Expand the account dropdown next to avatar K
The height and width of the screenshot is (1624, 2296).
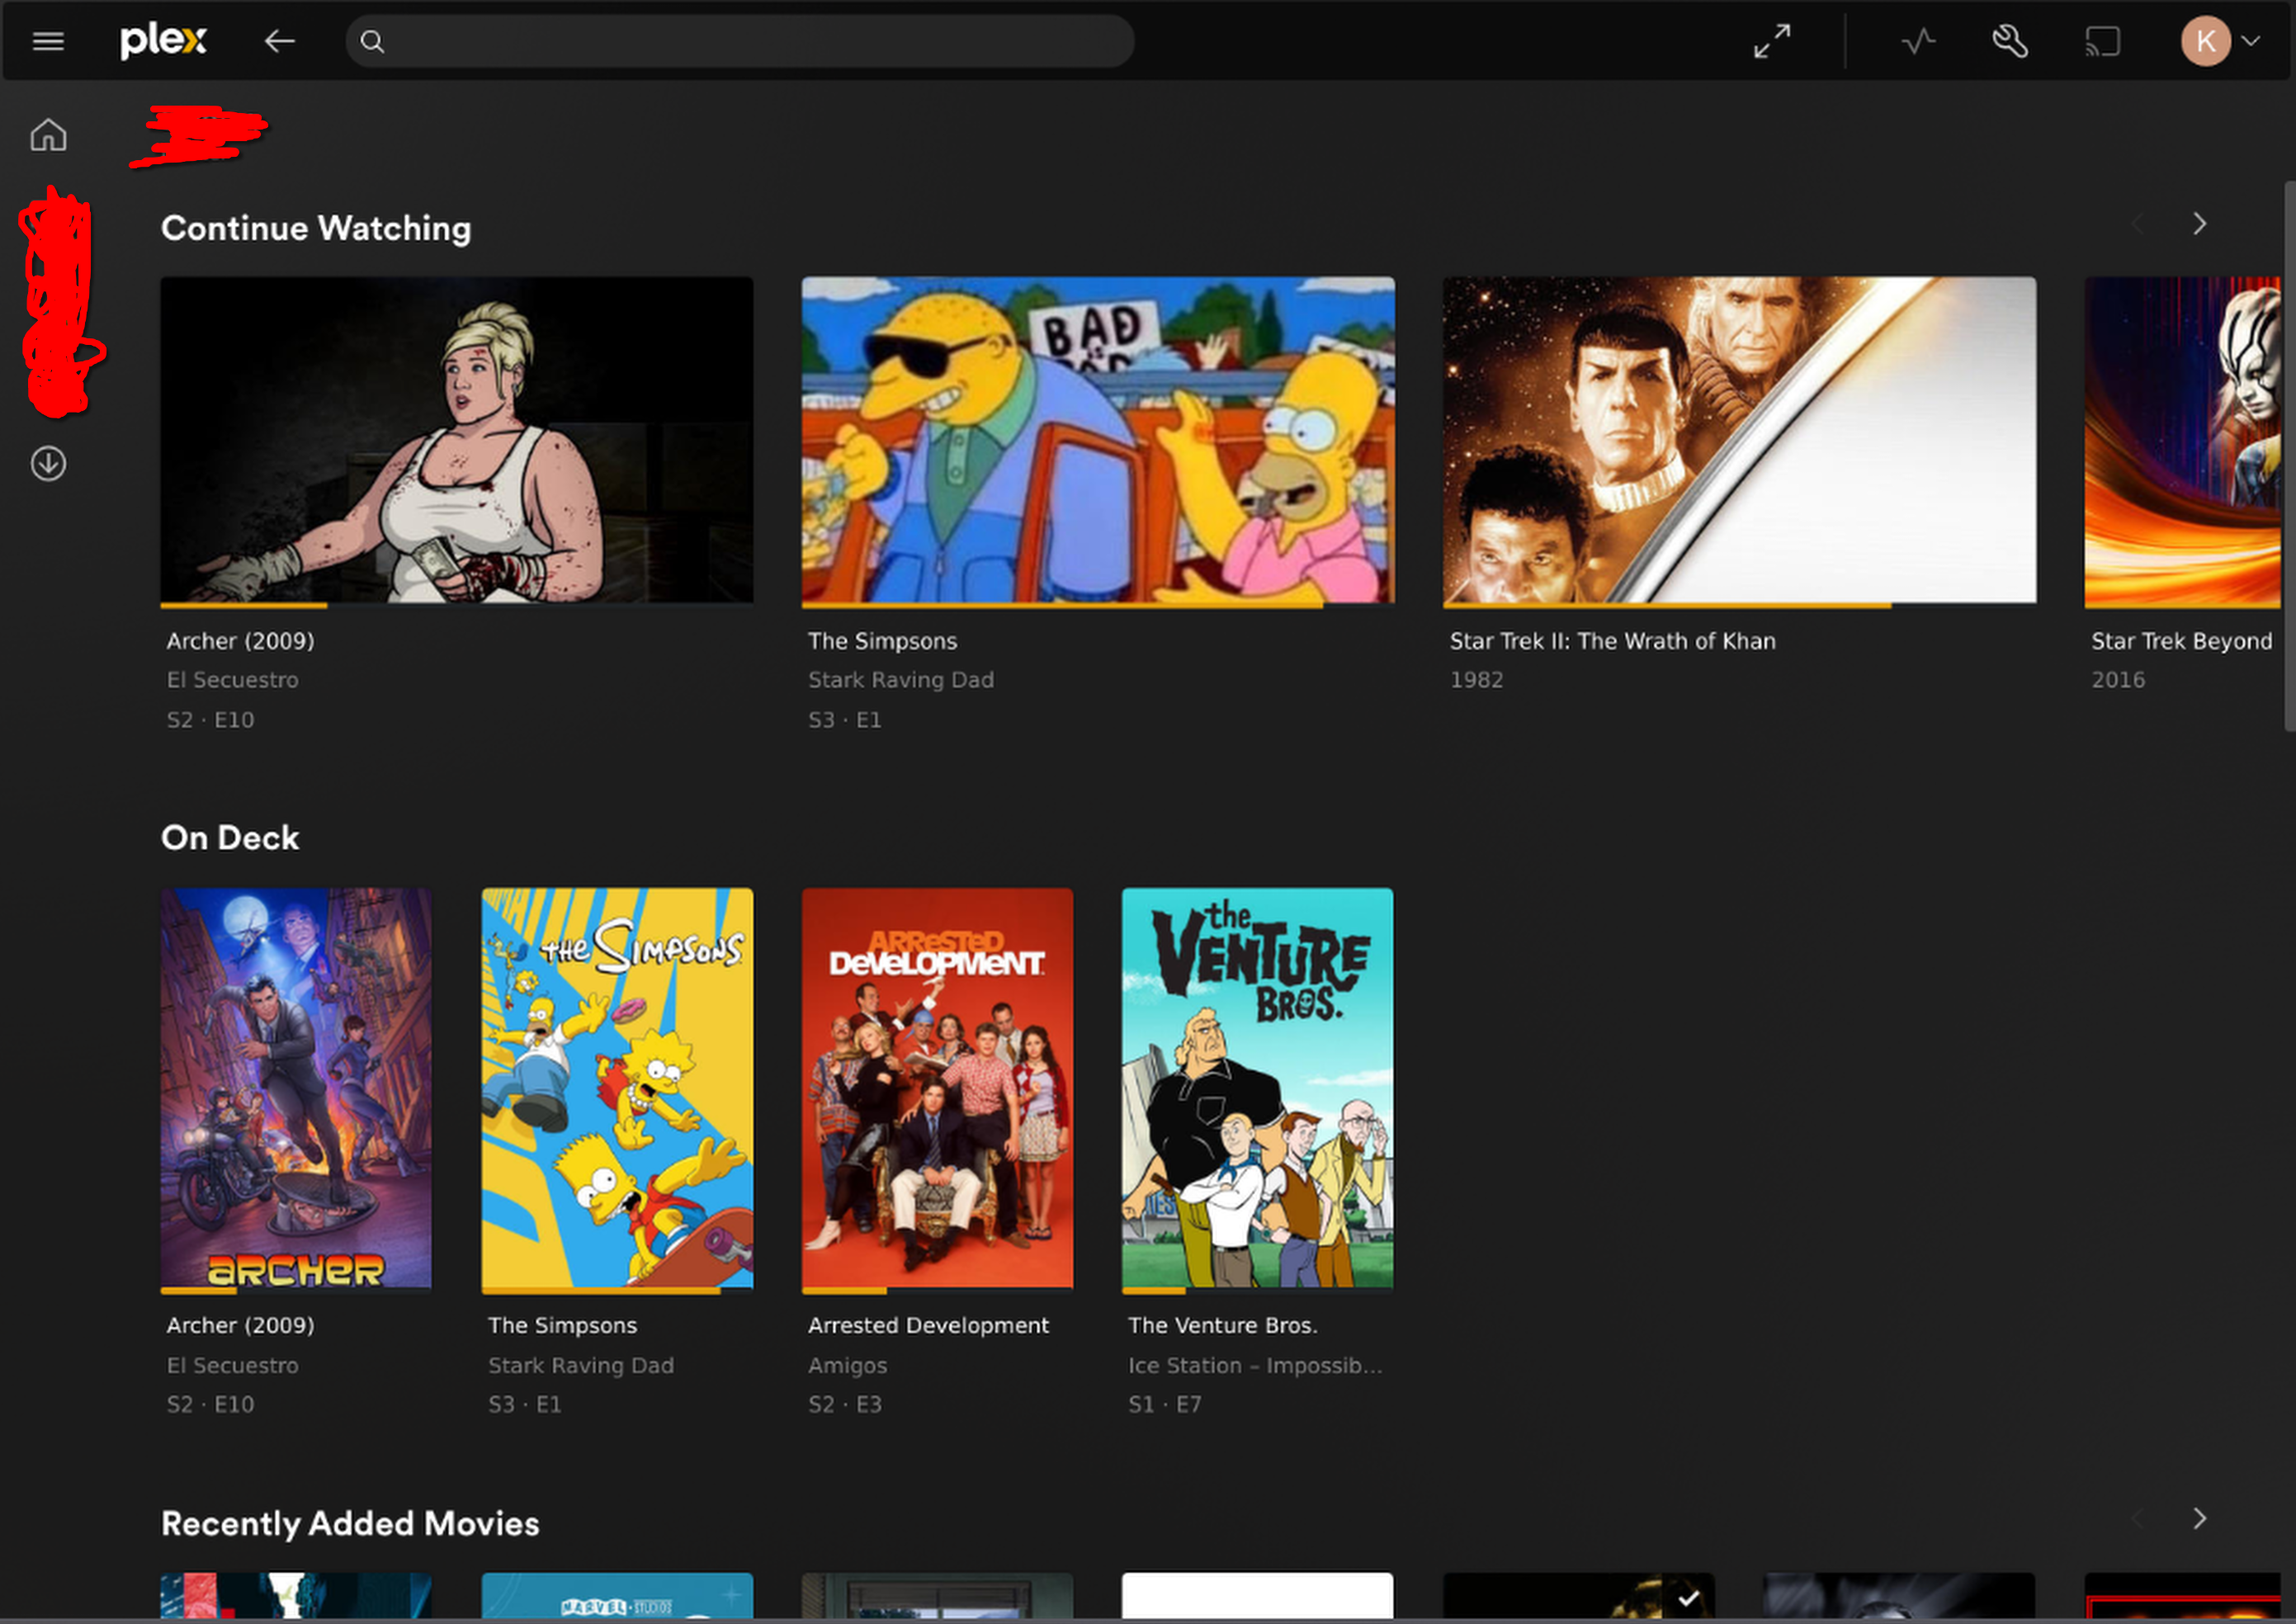2251,41
